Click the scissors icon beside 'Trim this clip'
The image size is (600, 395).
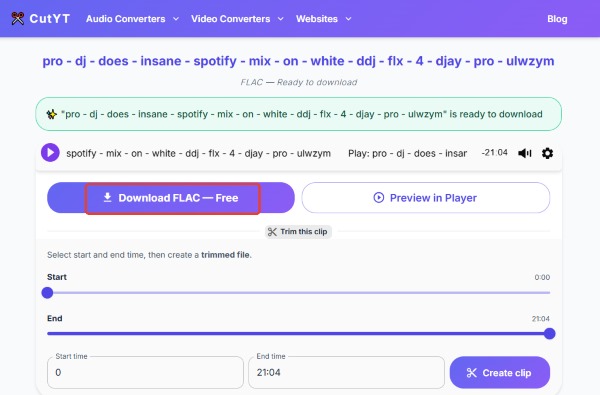point(272,232)
